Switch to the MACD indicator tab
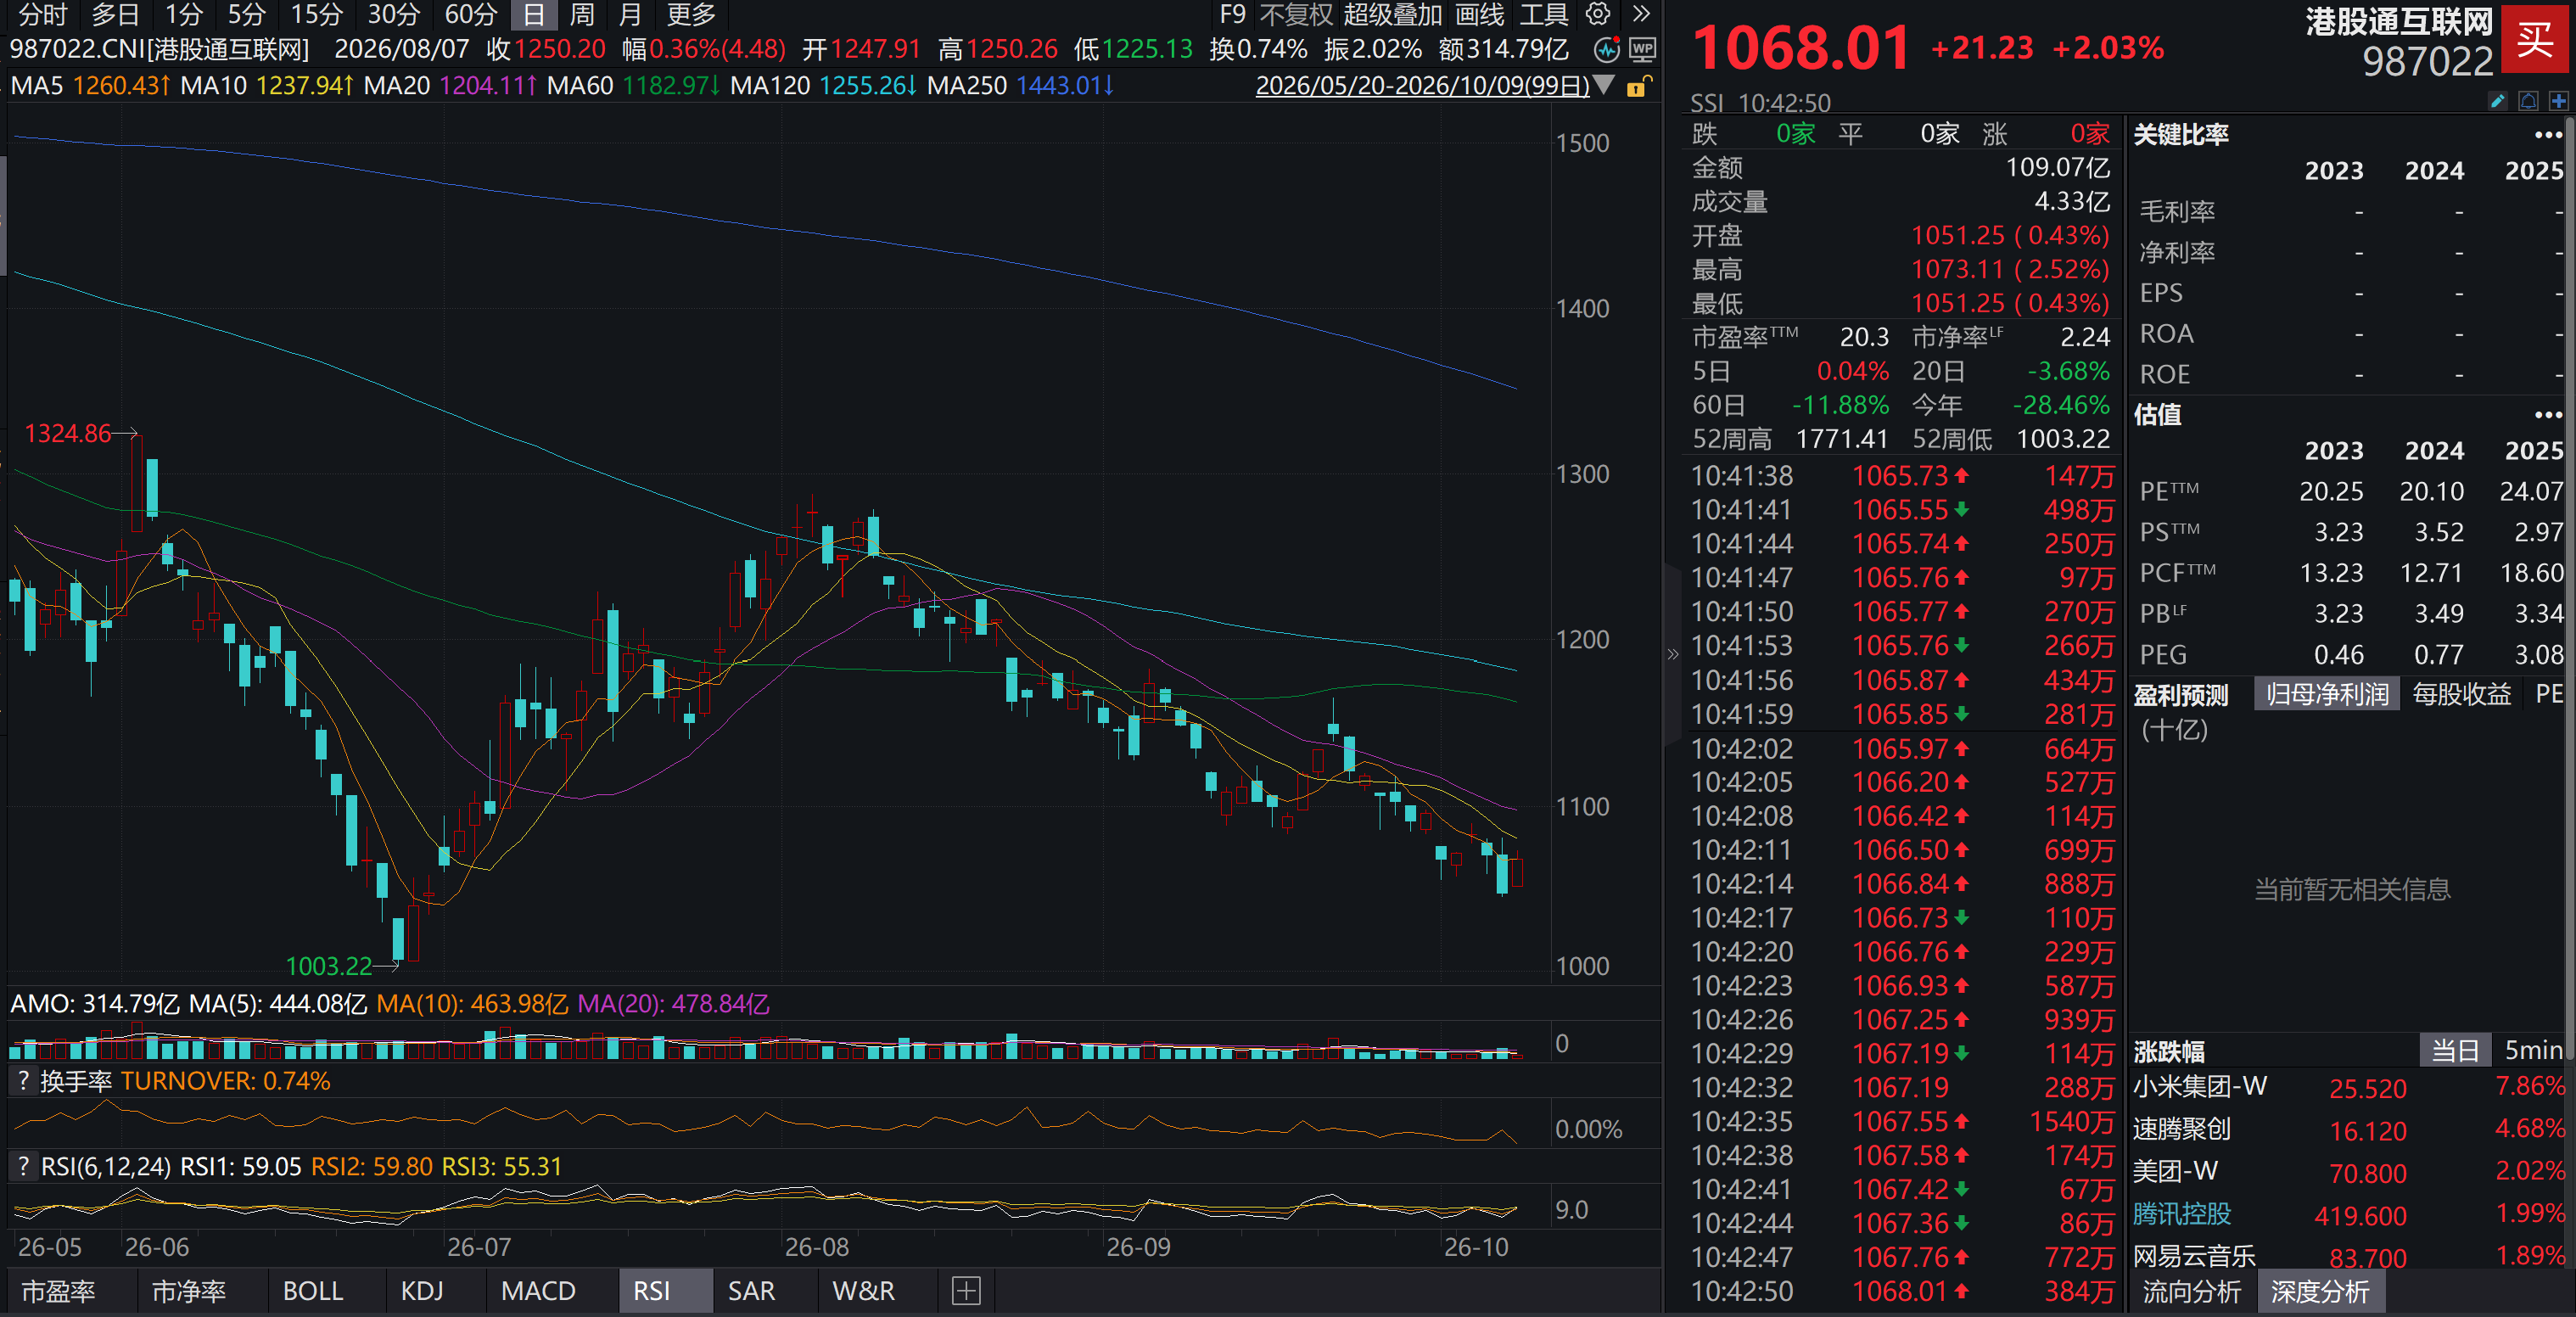 click(538, 1291)
